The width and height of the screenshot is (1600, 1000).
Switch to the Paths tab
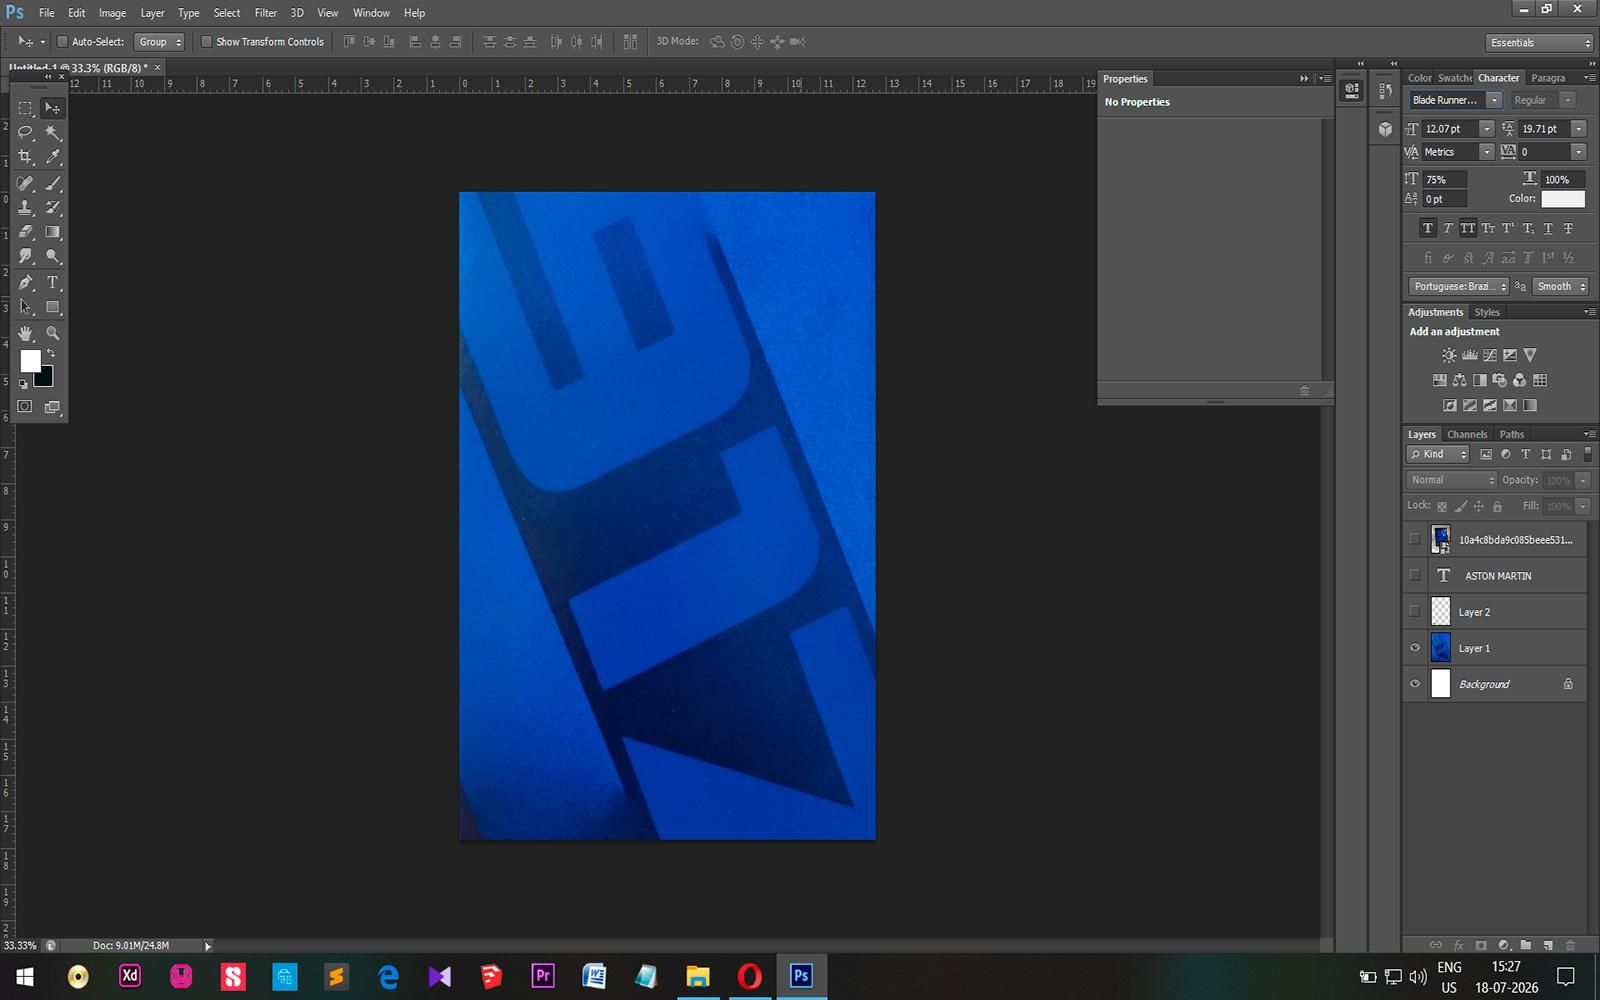click(x=1512, y=434)
